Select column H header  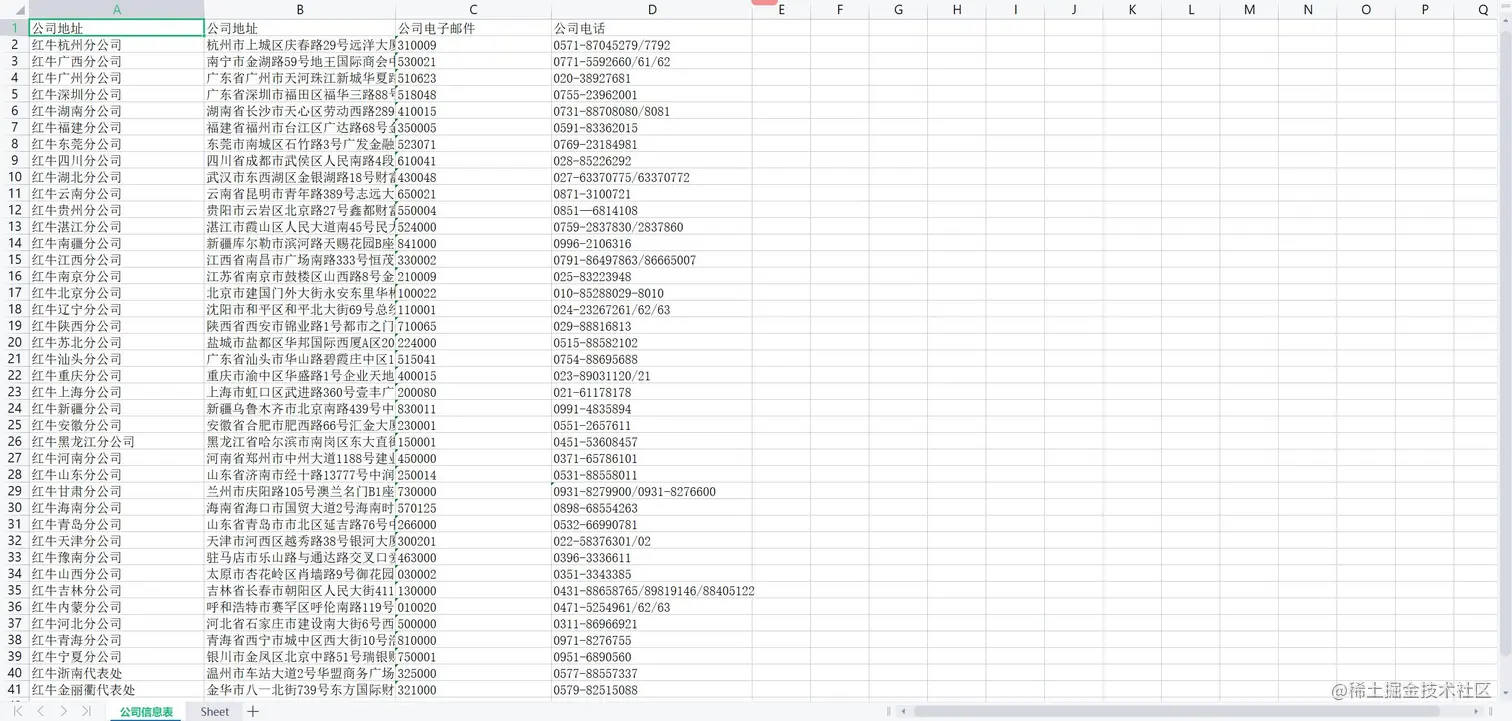click(x=957, y=9)
